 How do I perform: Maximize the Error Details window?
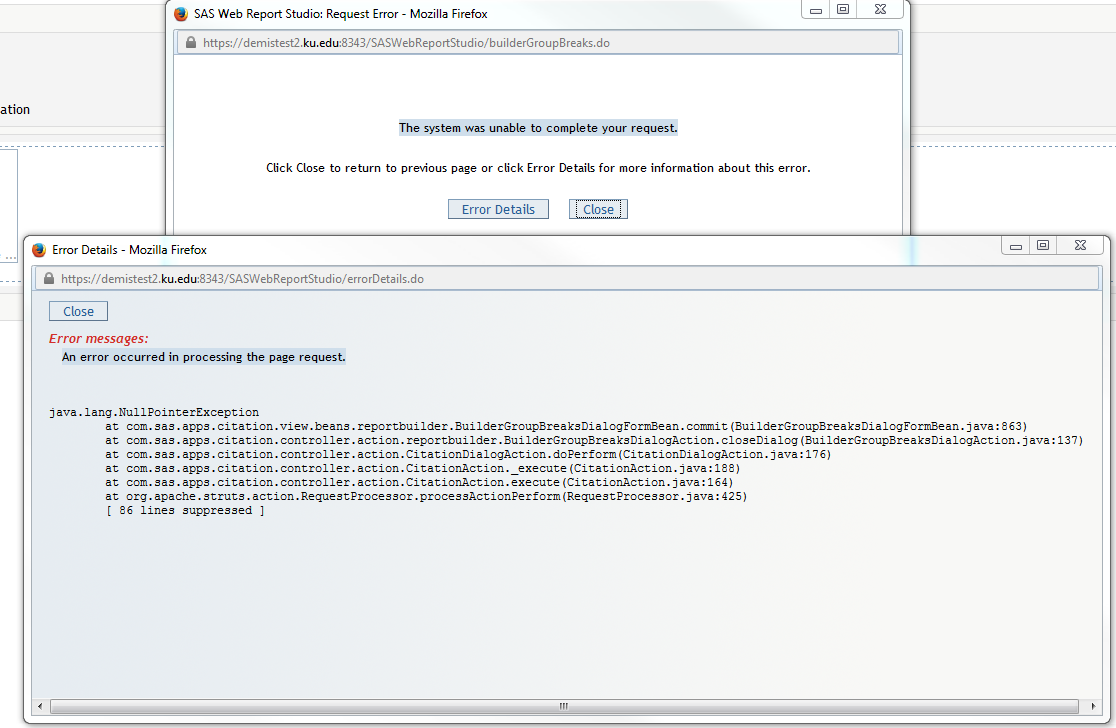tap(1043, 246)
